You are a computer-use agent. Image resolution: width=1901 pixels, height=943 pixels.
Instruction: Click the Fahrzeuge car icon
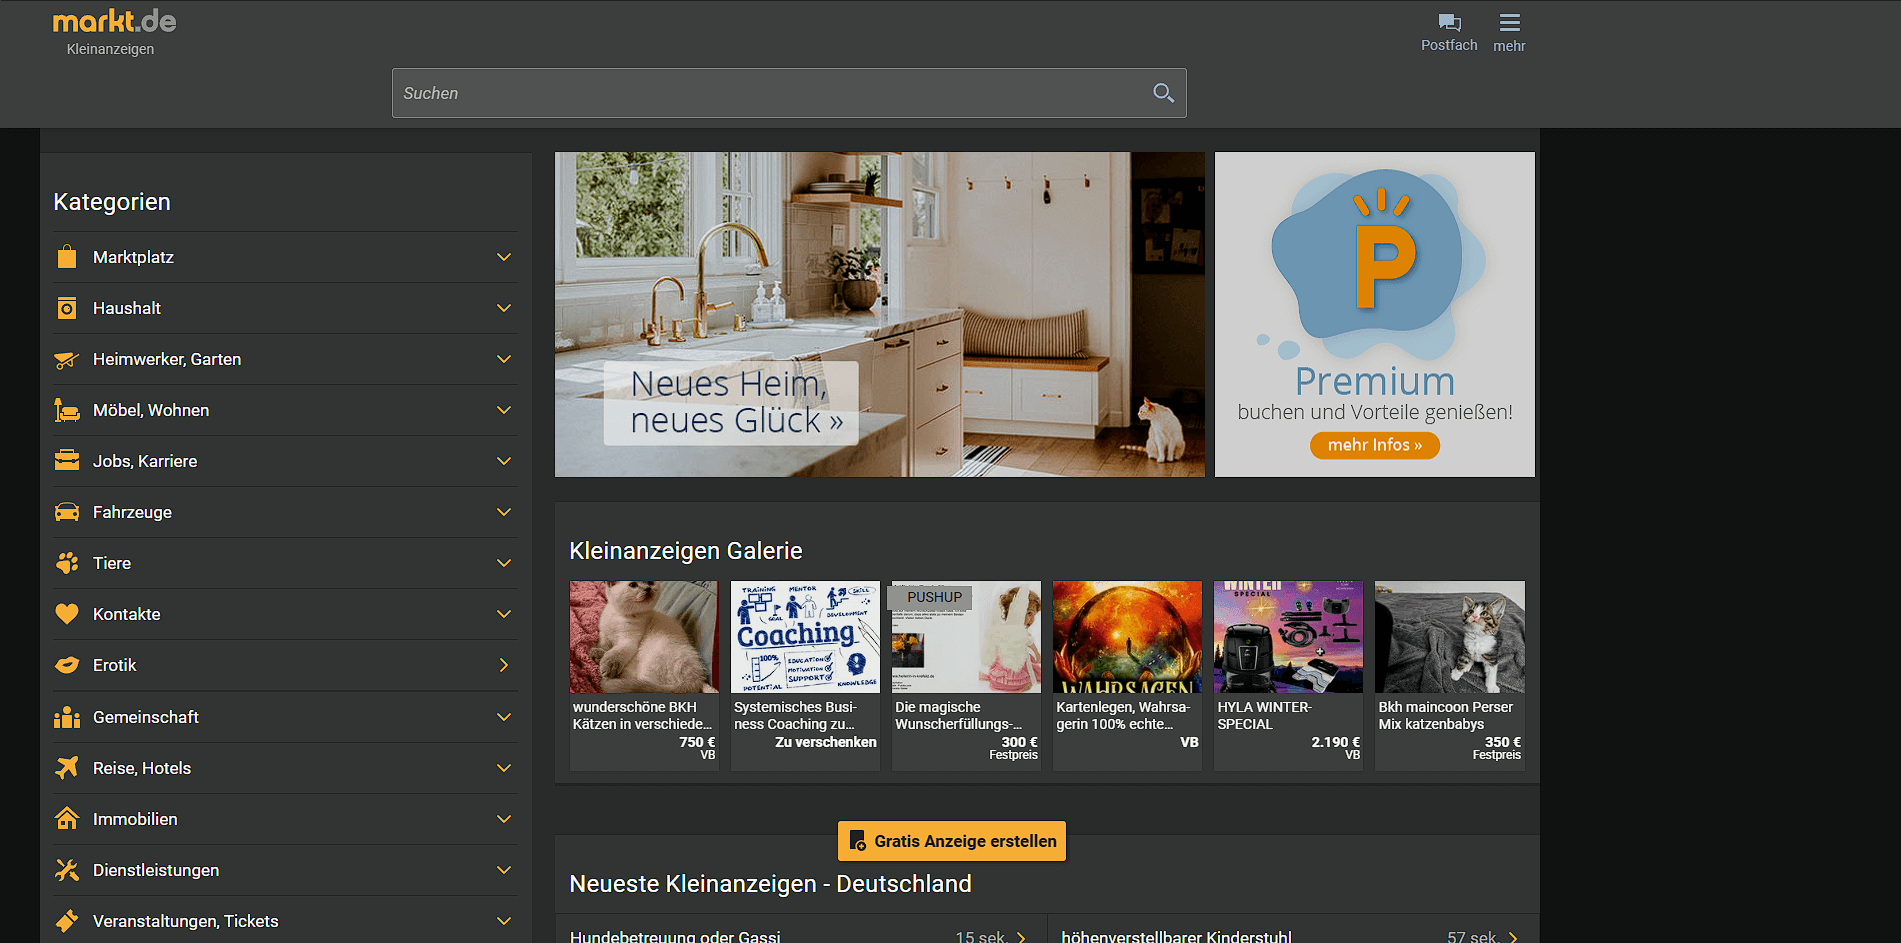point(67,512)
